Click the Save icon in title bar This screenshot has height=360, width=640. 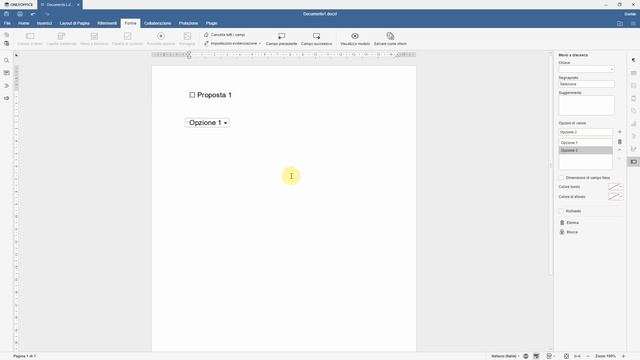click(x=7, y=14)
